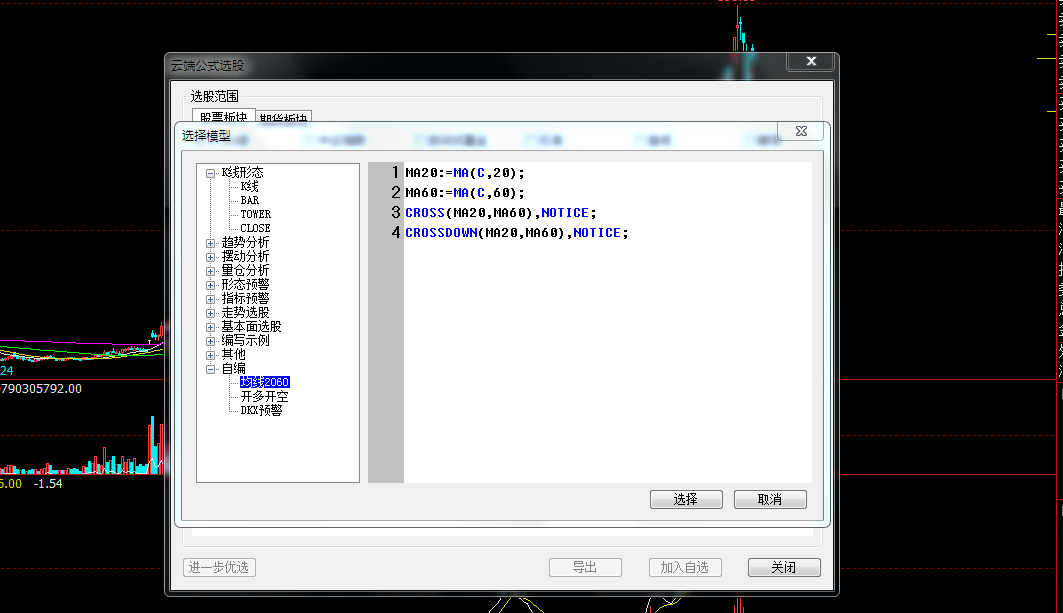The image size is (1063, 613).
Task: Expand the 趋势分析 category
Action: 211,243
